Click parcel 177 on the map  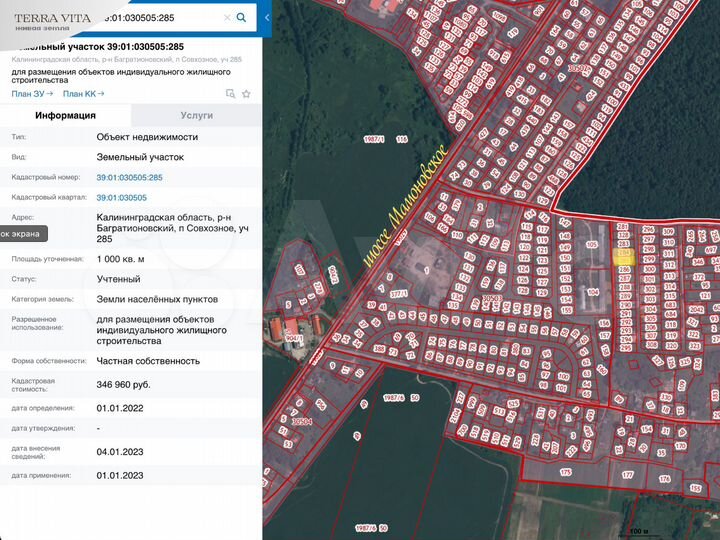pos(627,475)
